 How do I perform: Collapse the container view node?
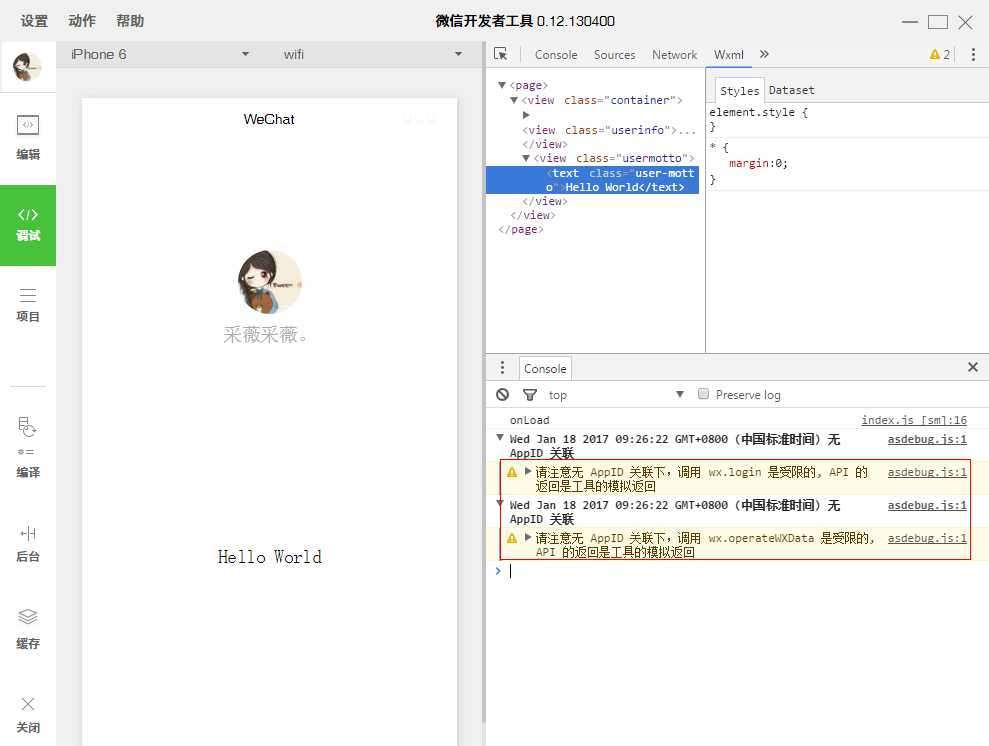tap(514, 100)
